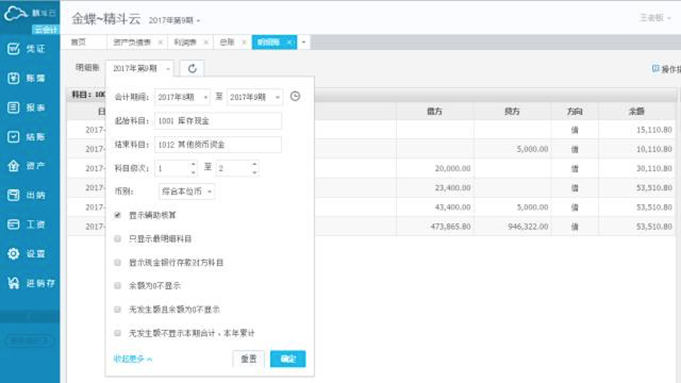
Task: Open the 凭证 (voucher) sidebar icon
Action: coord(13,49)
